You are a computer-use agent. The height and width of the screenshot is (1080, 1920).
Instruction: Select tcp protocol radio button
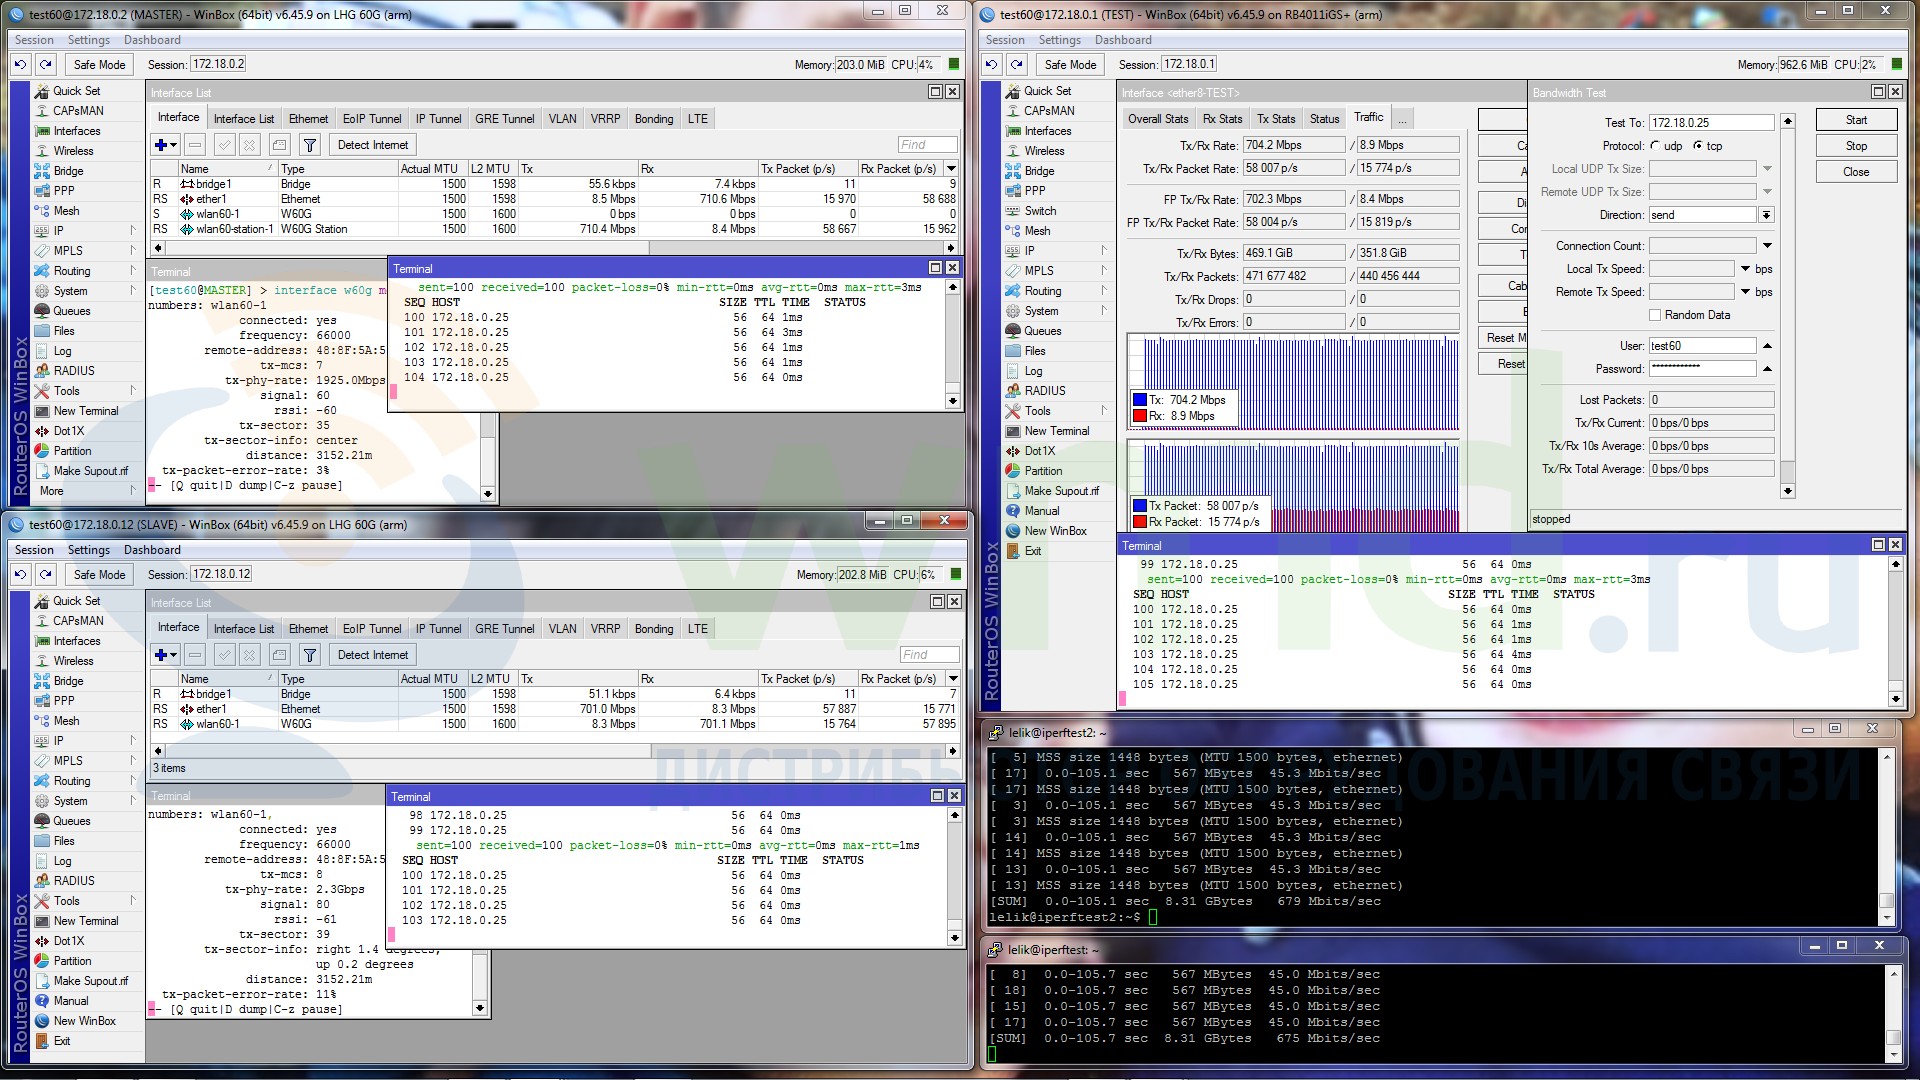coord(1698,146)
